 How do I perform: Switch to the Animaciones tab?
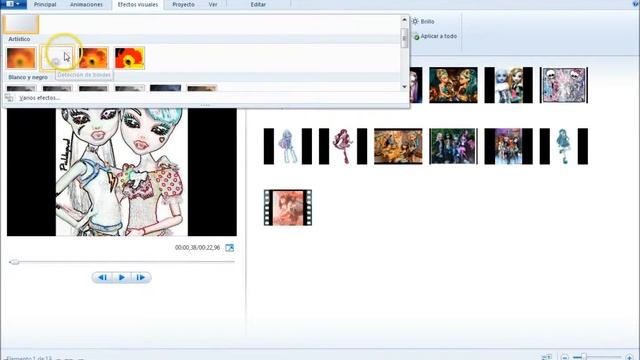tap(86, 4)
